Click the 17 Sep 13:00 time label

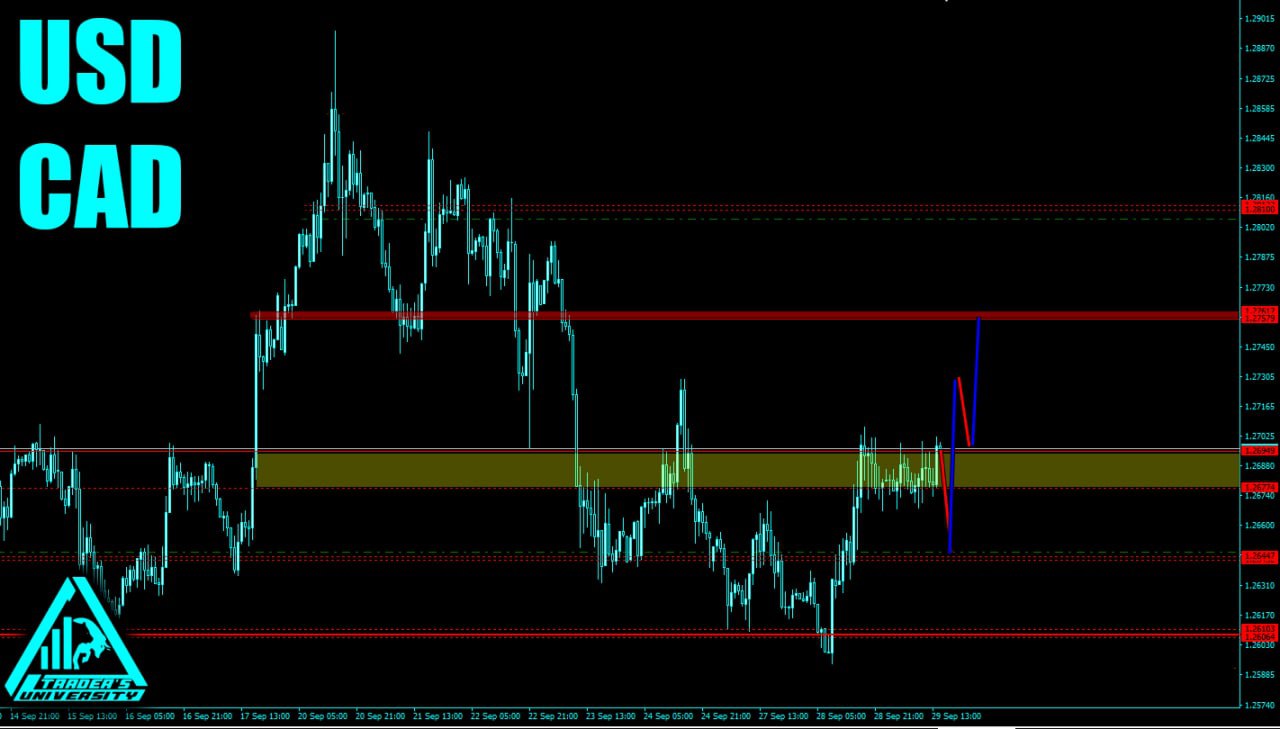(265, 716)
